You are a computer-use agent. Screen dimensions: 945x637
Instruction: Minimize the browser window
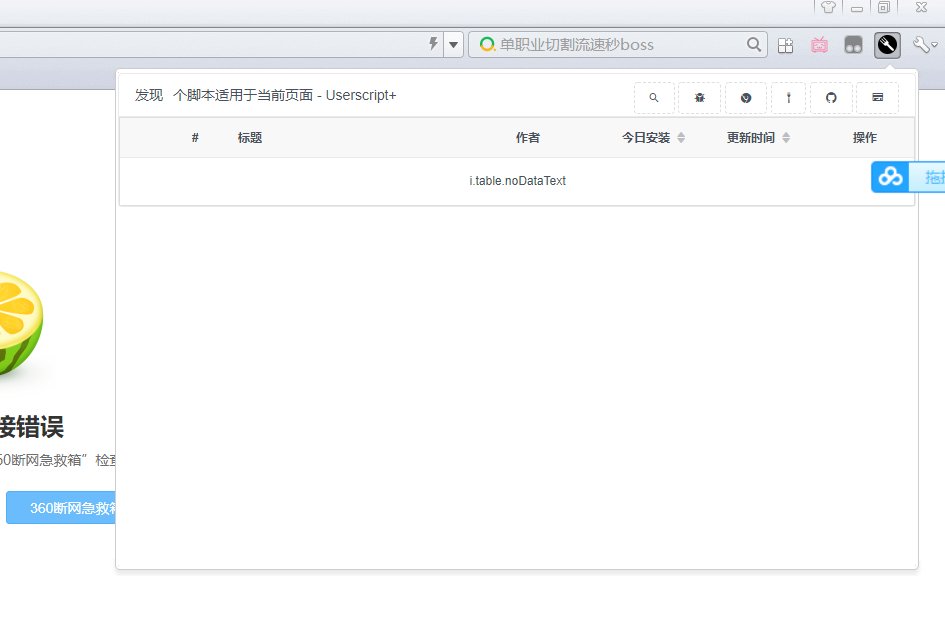[x=856, y=8]
